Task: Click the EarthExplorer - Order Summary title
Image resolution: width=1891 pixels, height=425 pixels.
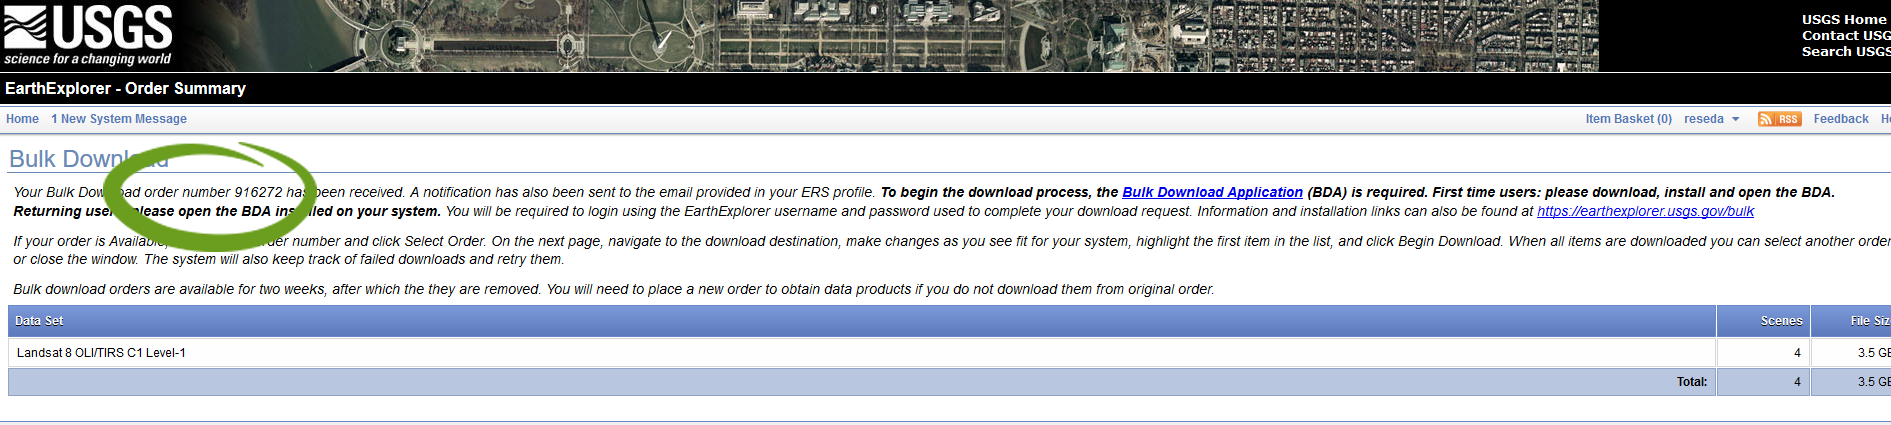Action: coord(125,88)
